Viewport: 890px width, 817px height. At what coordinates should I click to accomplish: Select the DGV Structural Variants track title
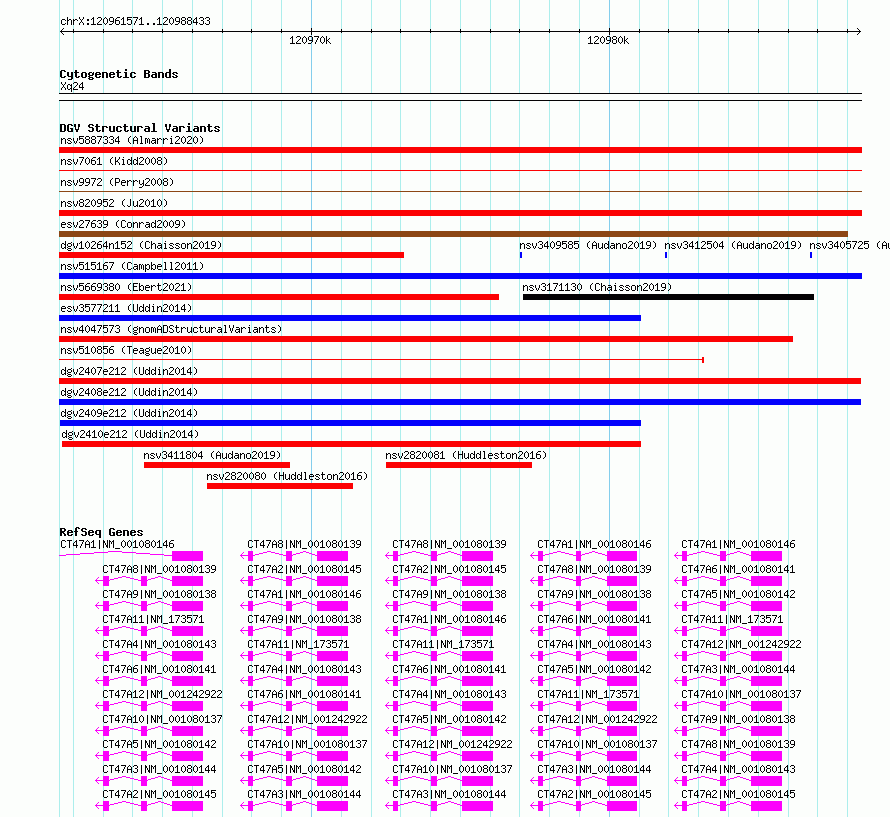(x=140, y=128)
